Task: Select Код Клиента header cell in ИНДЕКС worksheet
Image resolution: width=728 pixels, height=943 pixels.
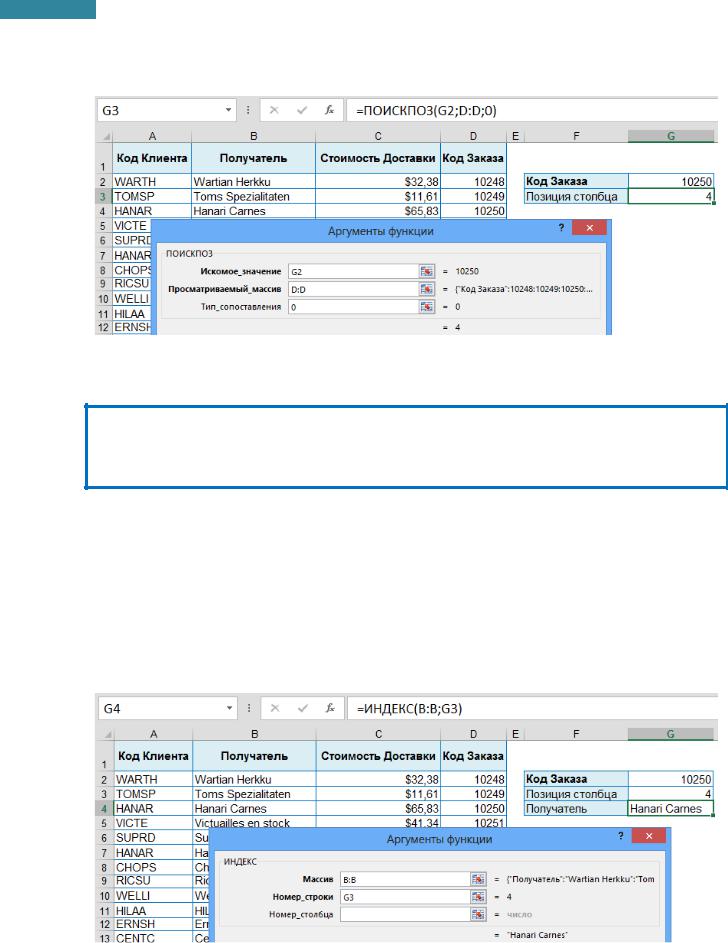Action: (153, 756)
